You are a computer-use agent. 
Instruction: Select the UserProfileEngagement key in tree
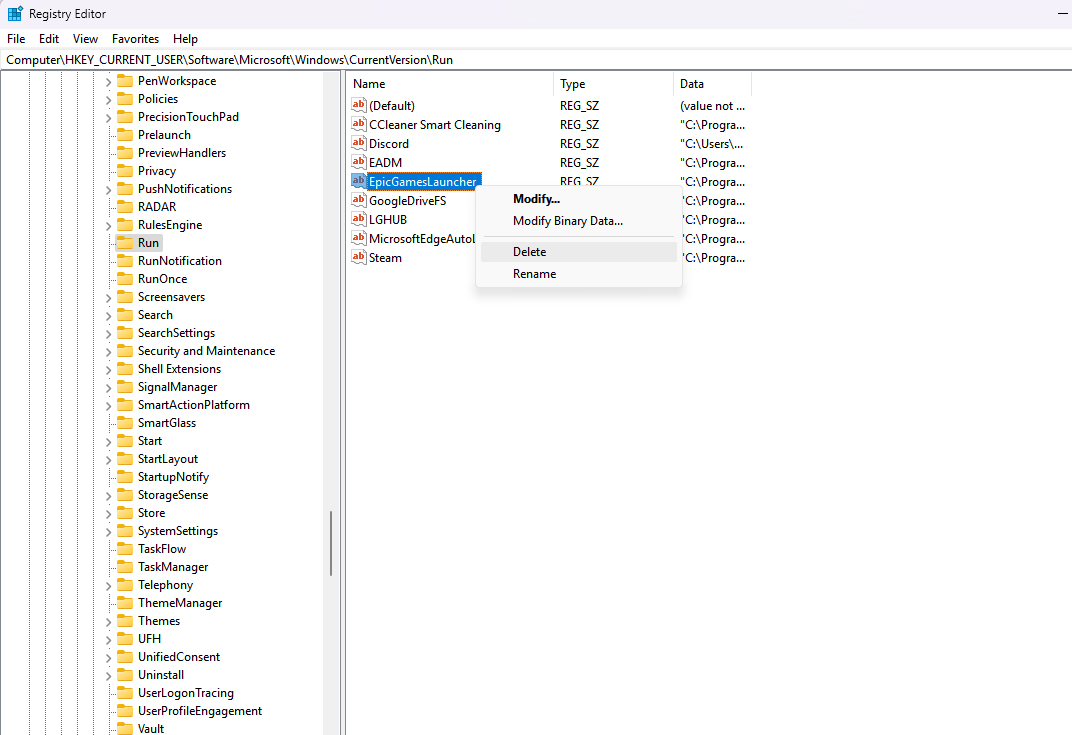click(x=200, y=710)
